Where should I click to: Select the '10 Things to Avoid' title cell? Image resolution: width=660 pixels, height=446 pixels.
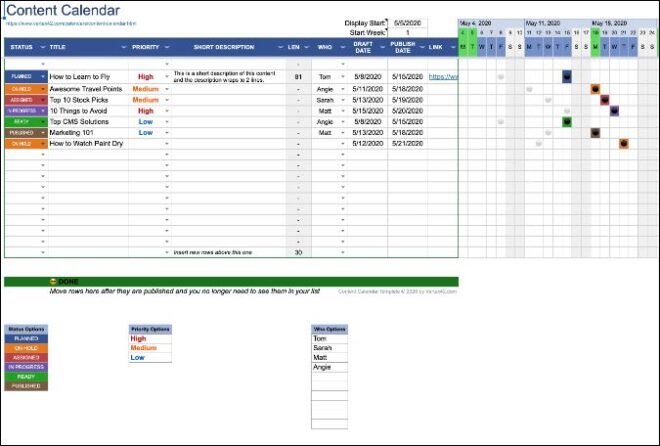click(88, 111)
